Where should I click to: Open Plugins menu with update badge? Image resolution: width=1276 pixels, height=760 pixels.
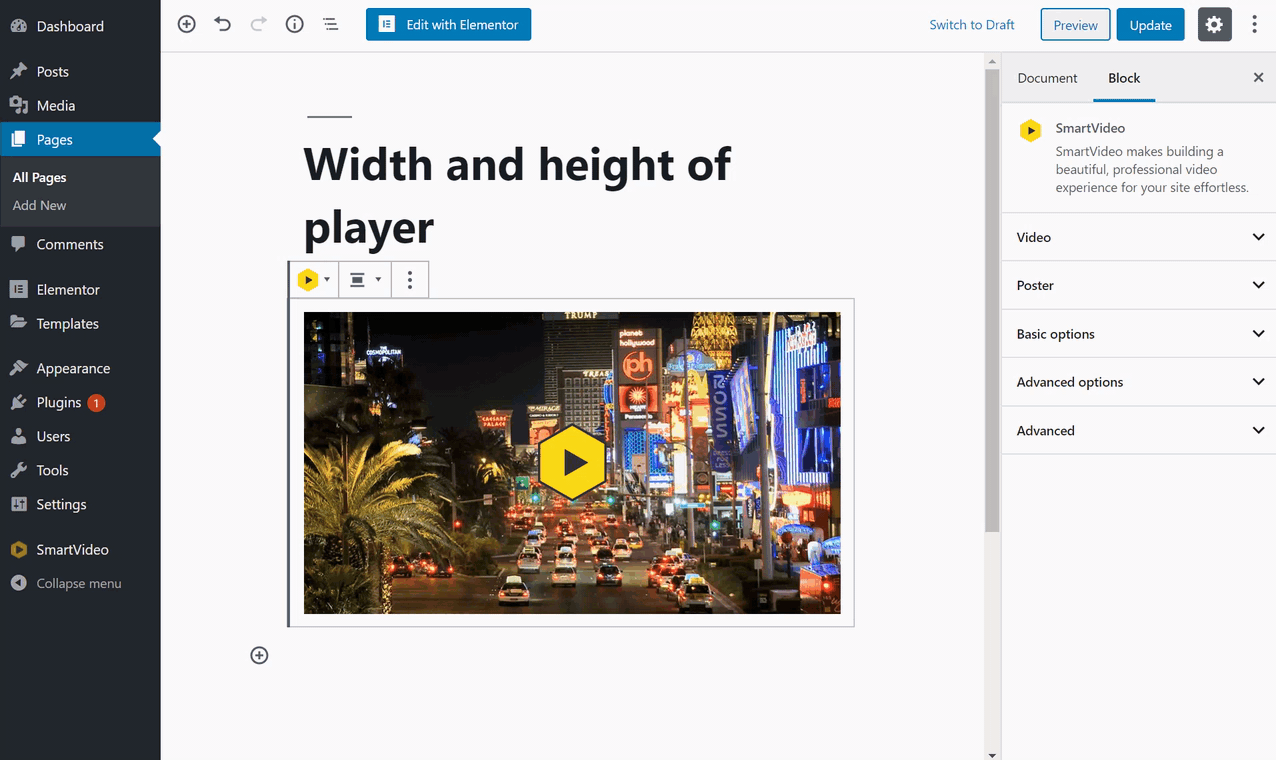point(80,403)
